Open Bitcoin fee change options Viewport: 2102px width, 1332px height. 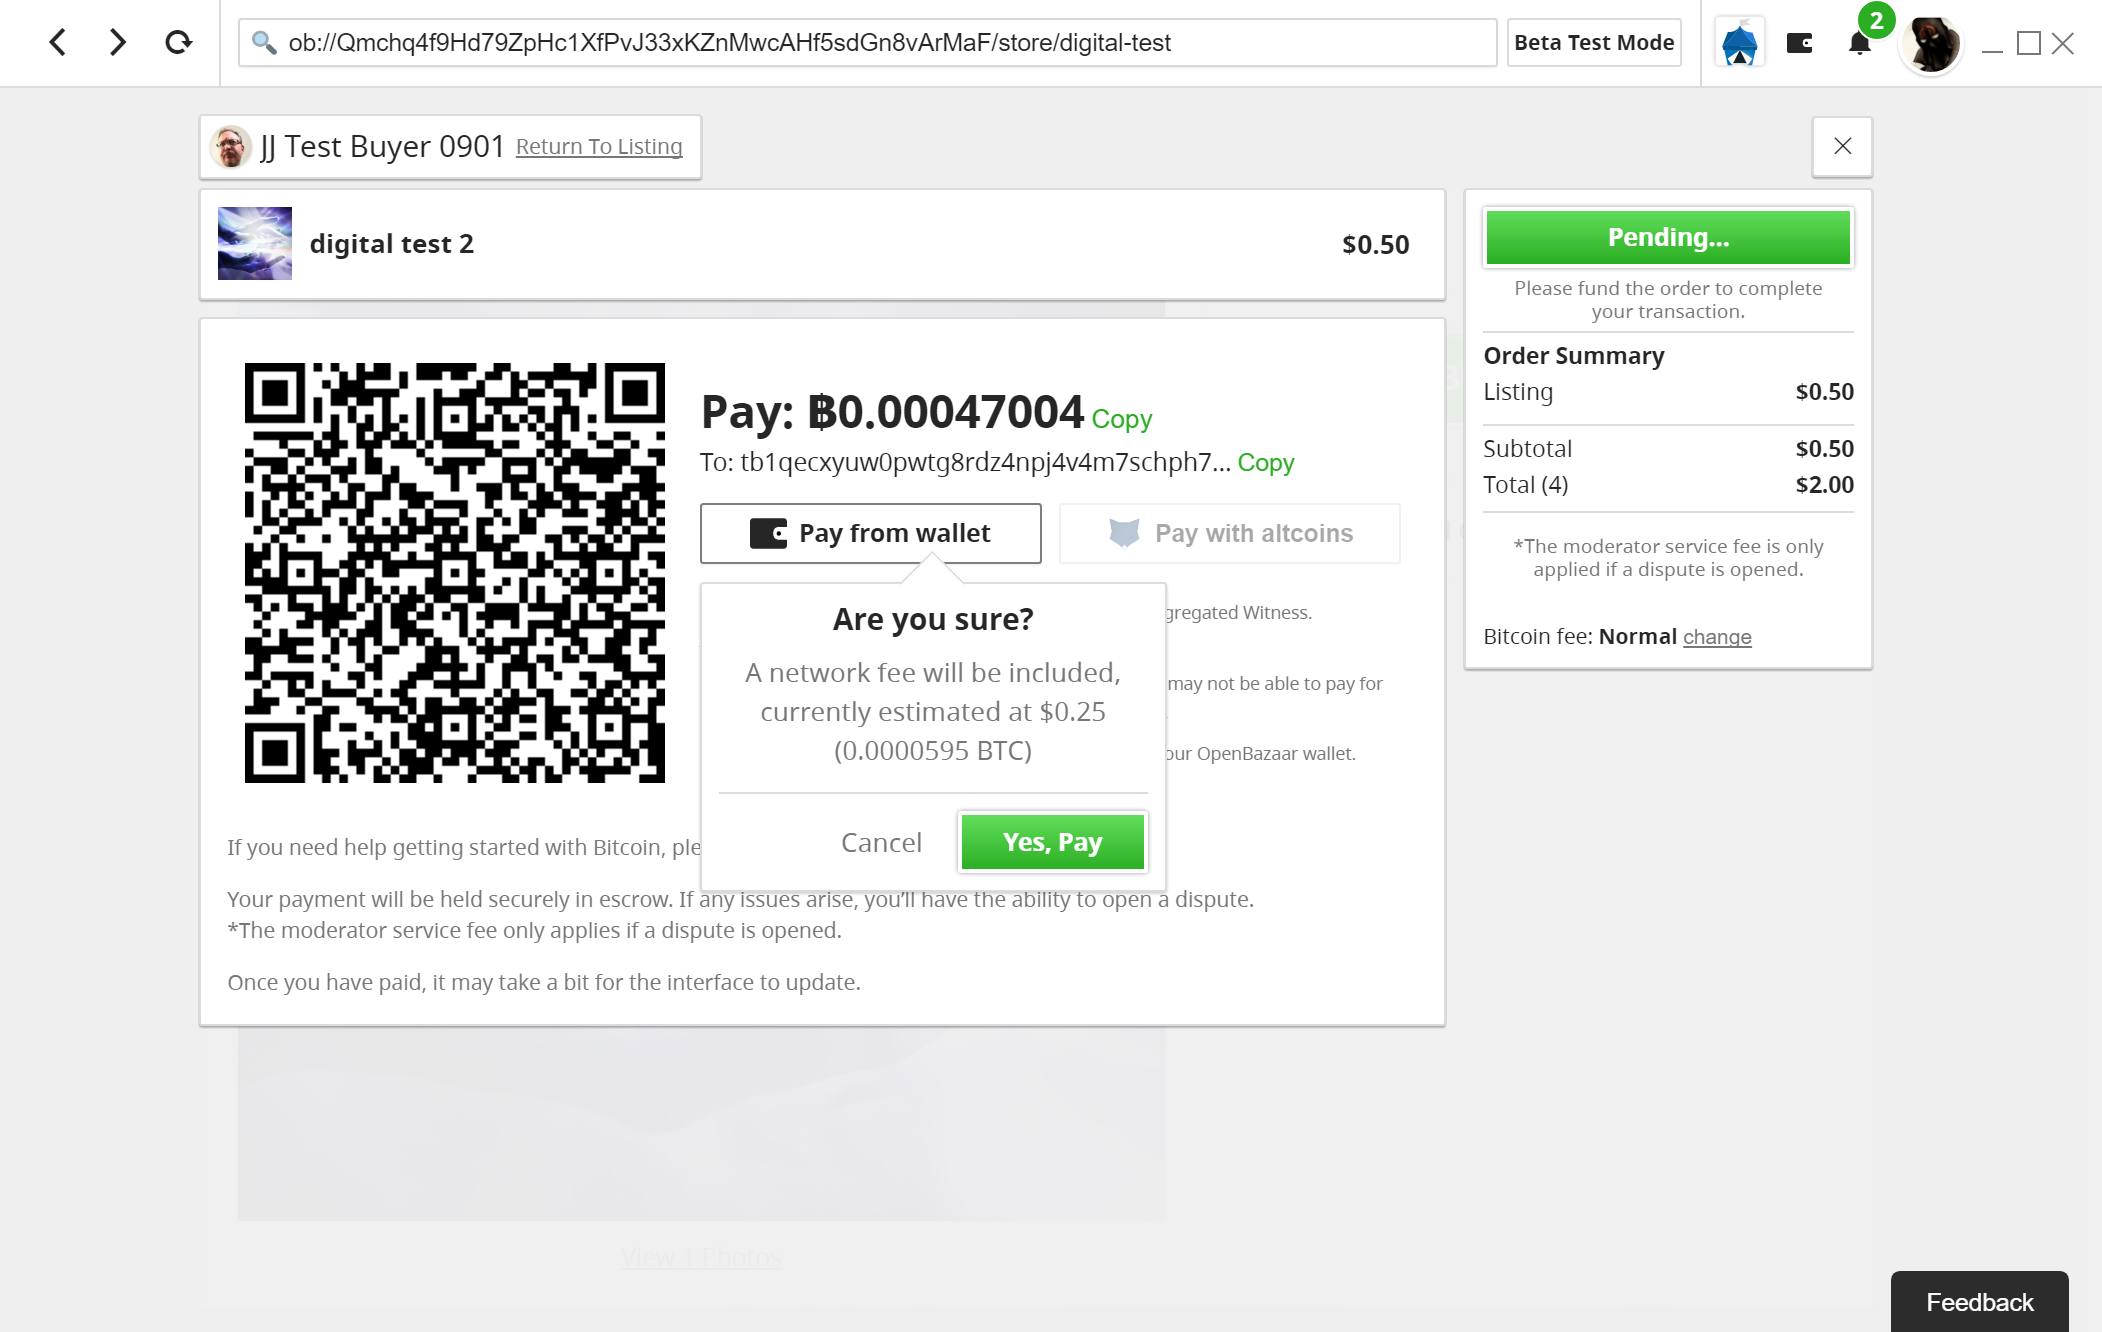(1716, 637)
